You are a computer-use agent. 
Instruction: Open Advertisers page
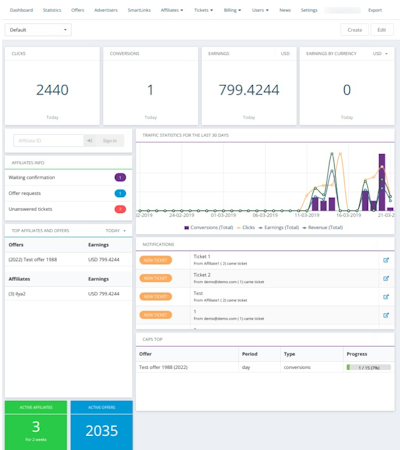[106, 10]
